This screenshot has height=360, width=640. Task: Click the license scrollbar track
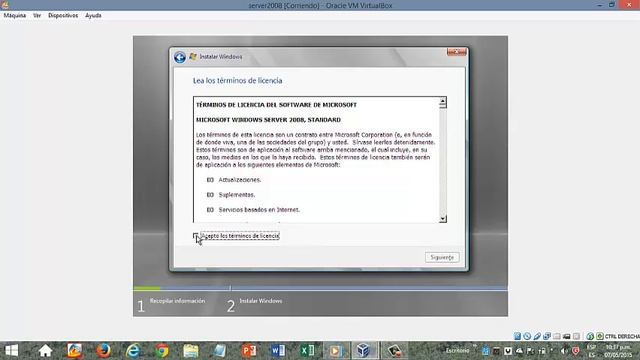pos(443,163)
